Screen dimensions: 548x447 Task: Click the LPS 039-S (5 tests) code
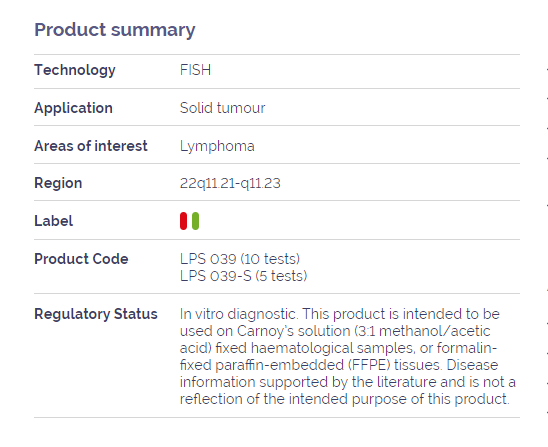tap(244, 276)
